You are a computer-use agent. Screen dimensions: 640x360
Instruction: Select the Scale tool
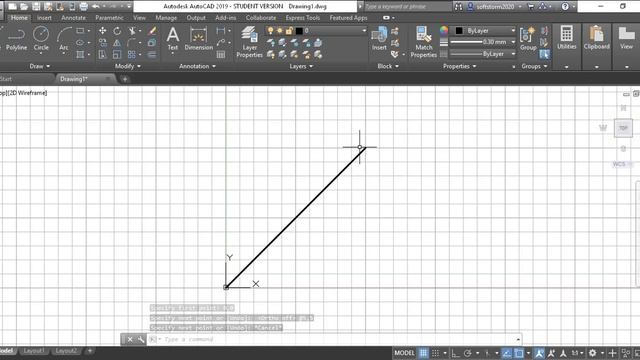117,54
